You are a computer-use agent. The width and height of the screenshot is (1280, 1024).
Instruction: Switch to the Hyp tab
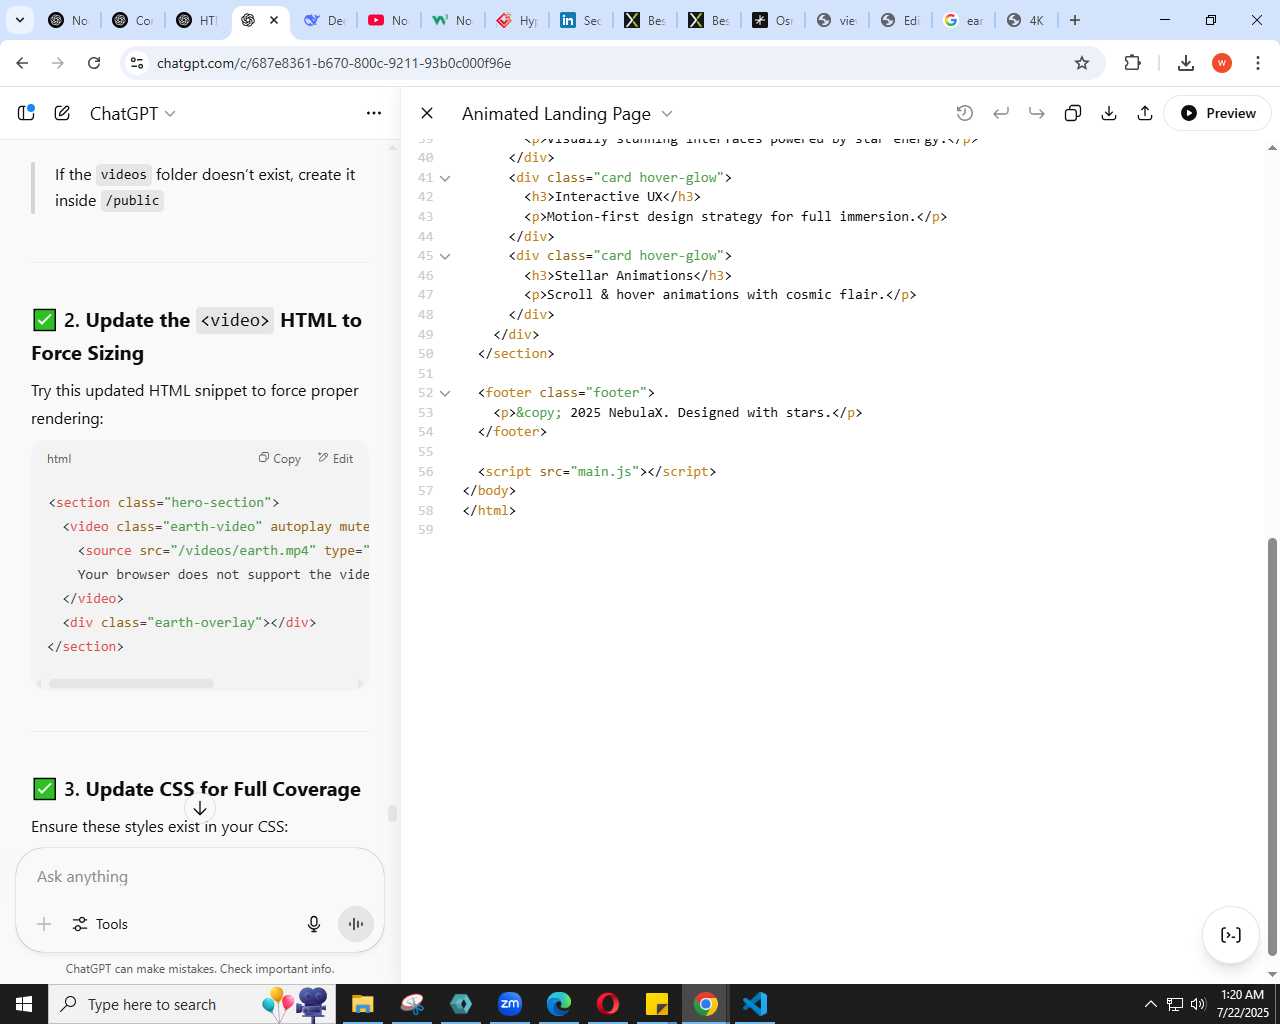517,20
